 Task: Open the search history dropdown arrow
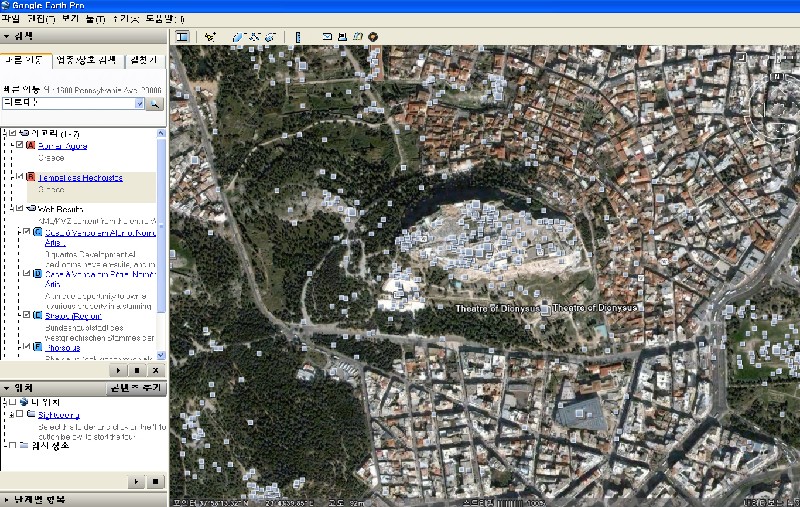[x=139, y=103]
